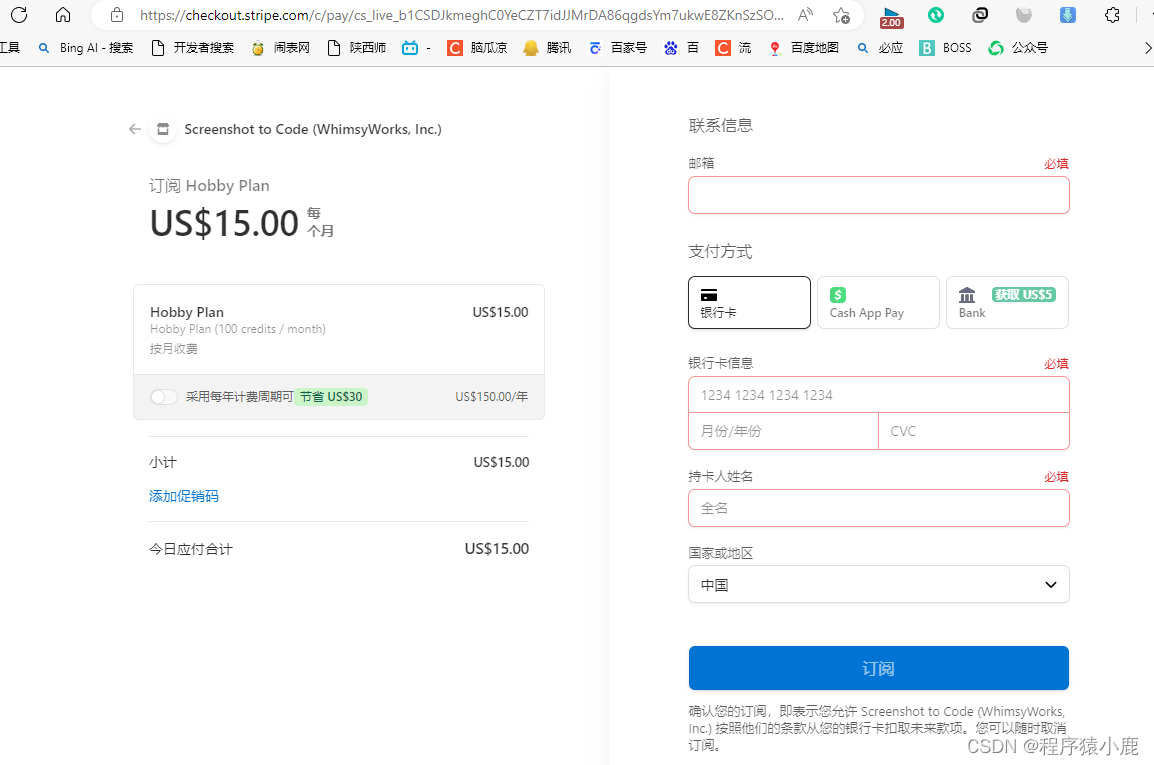Select 银行卡 card payment method
The image size is (1154, 765).
pyautogui.click(x=749, y=303)
